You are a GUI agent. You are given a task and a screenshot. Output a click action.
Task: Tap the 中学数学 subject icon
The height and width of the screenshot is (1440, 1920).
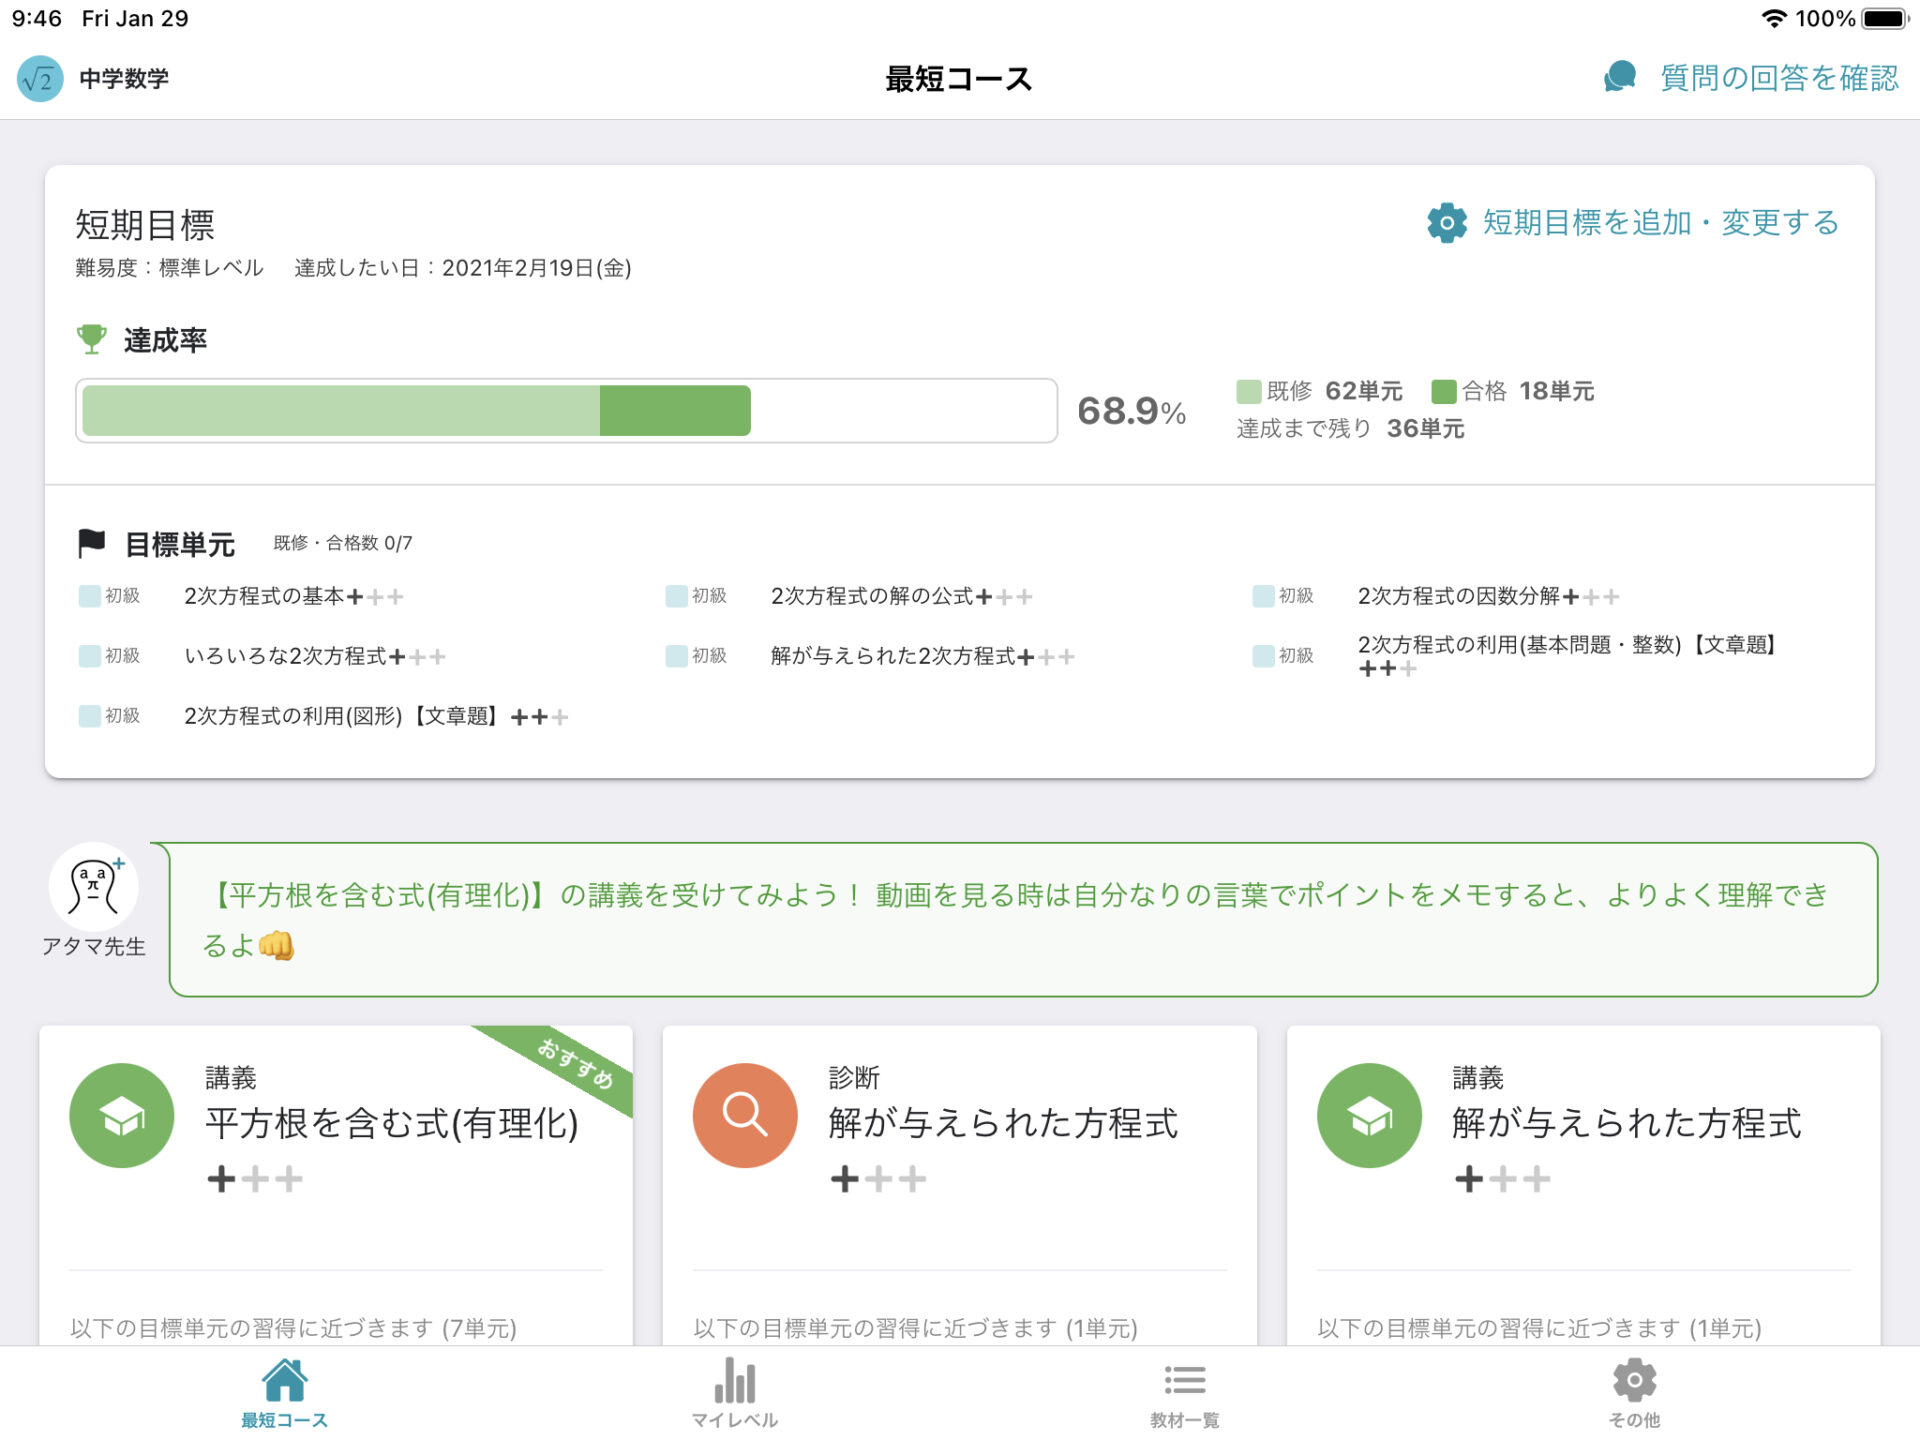pos(40,78)
